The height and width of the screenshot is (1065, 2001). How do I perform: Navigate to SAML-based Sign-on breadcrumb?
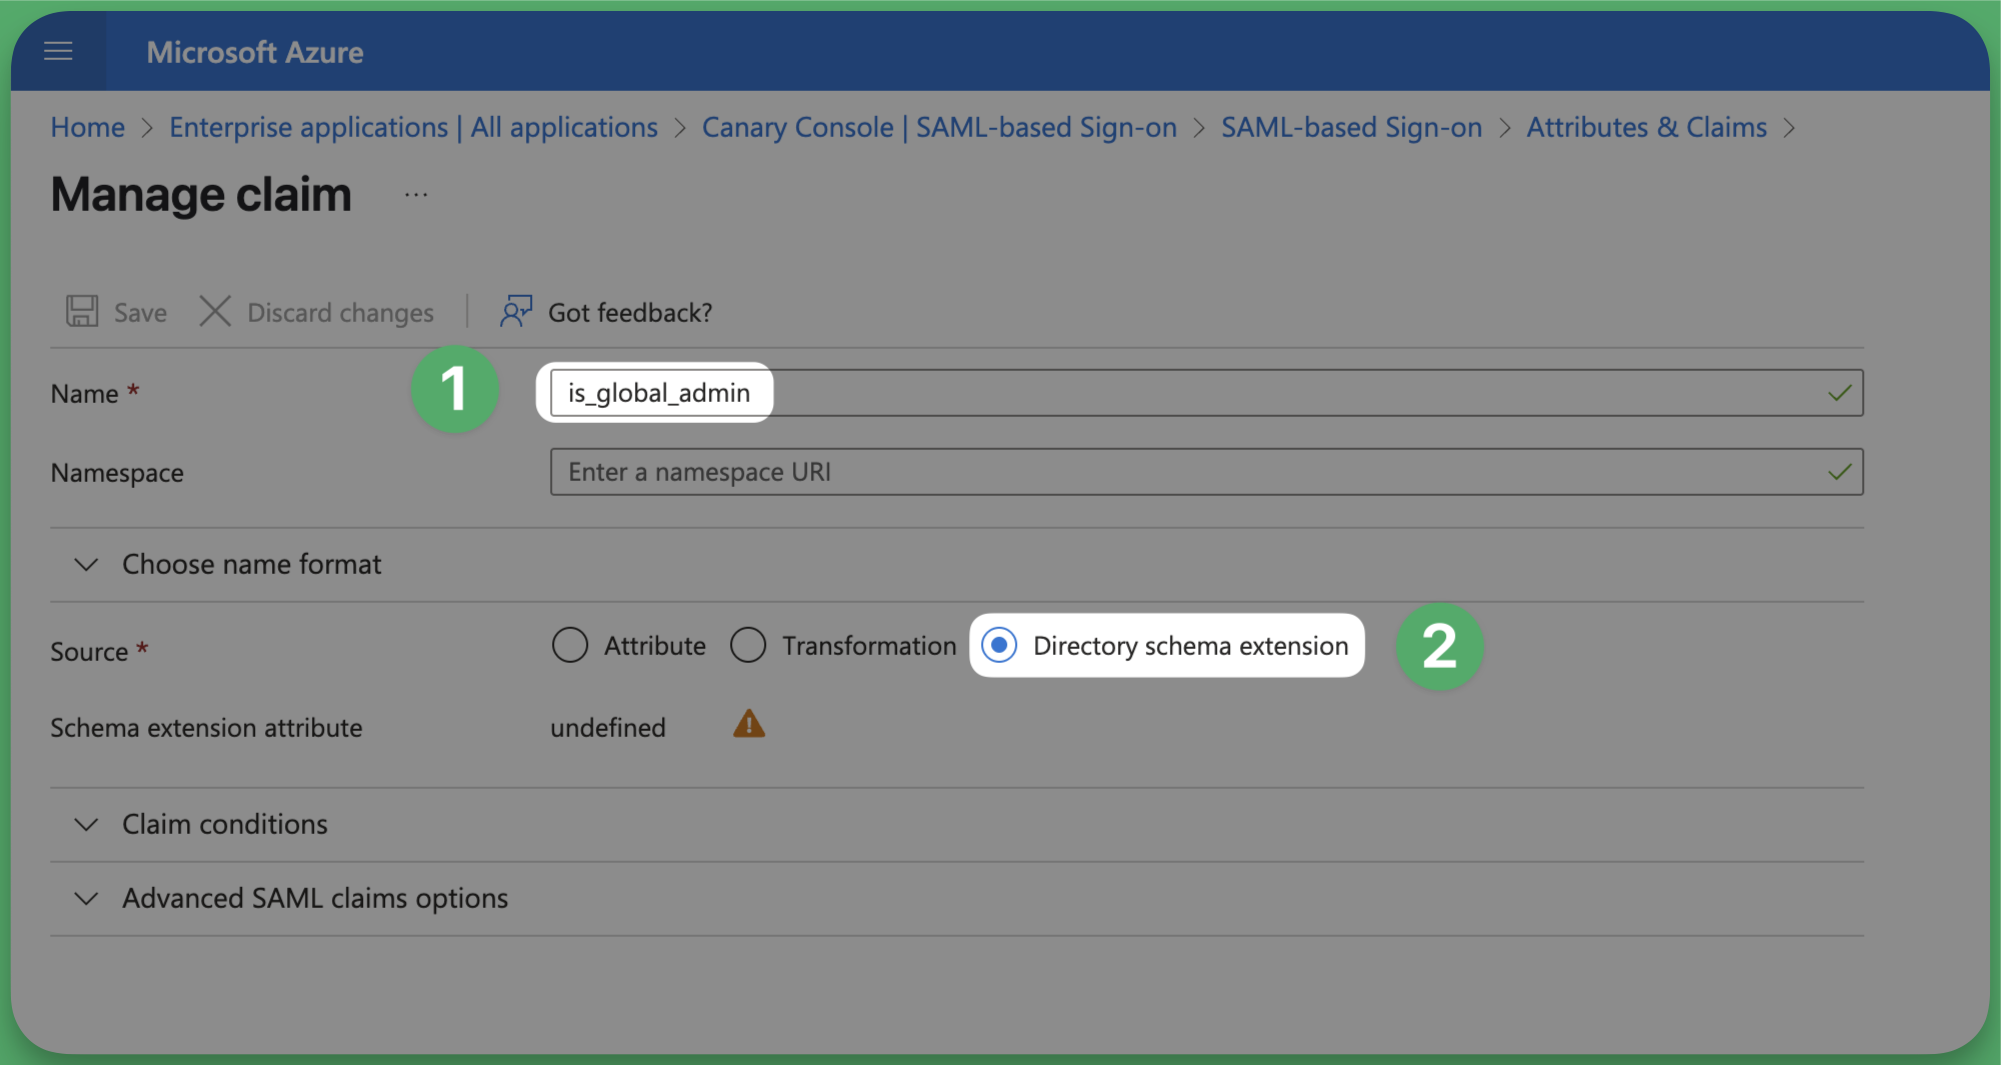(1351, 127)
